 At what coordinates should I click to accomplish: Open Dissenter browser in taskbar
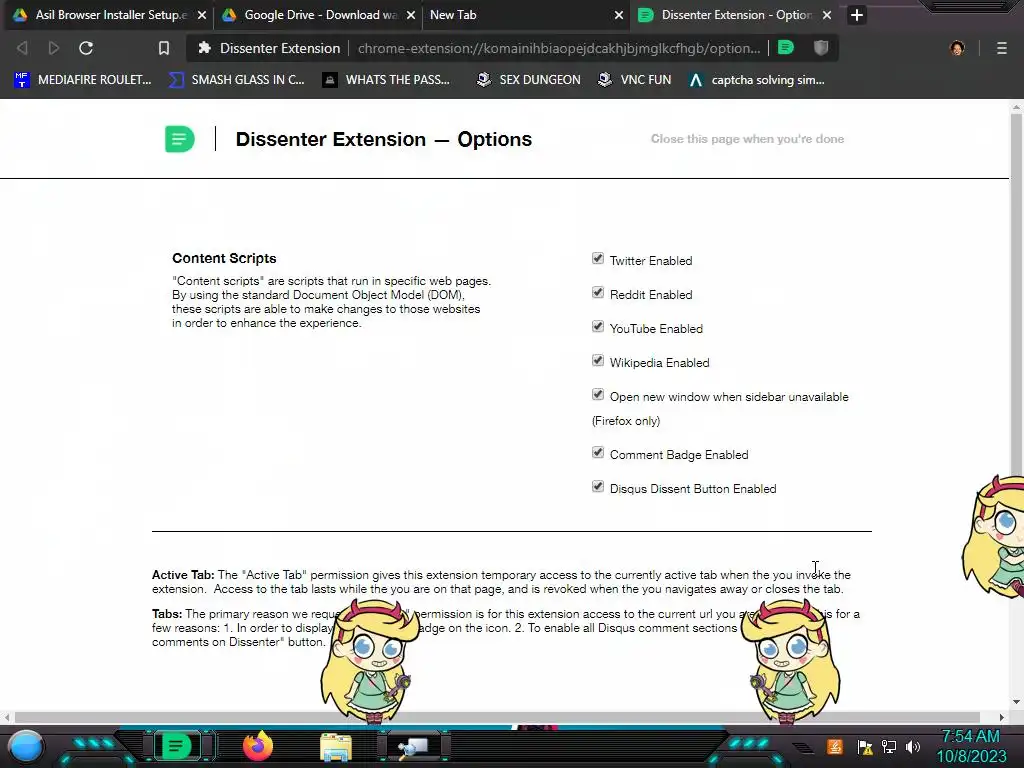point(176,746)
